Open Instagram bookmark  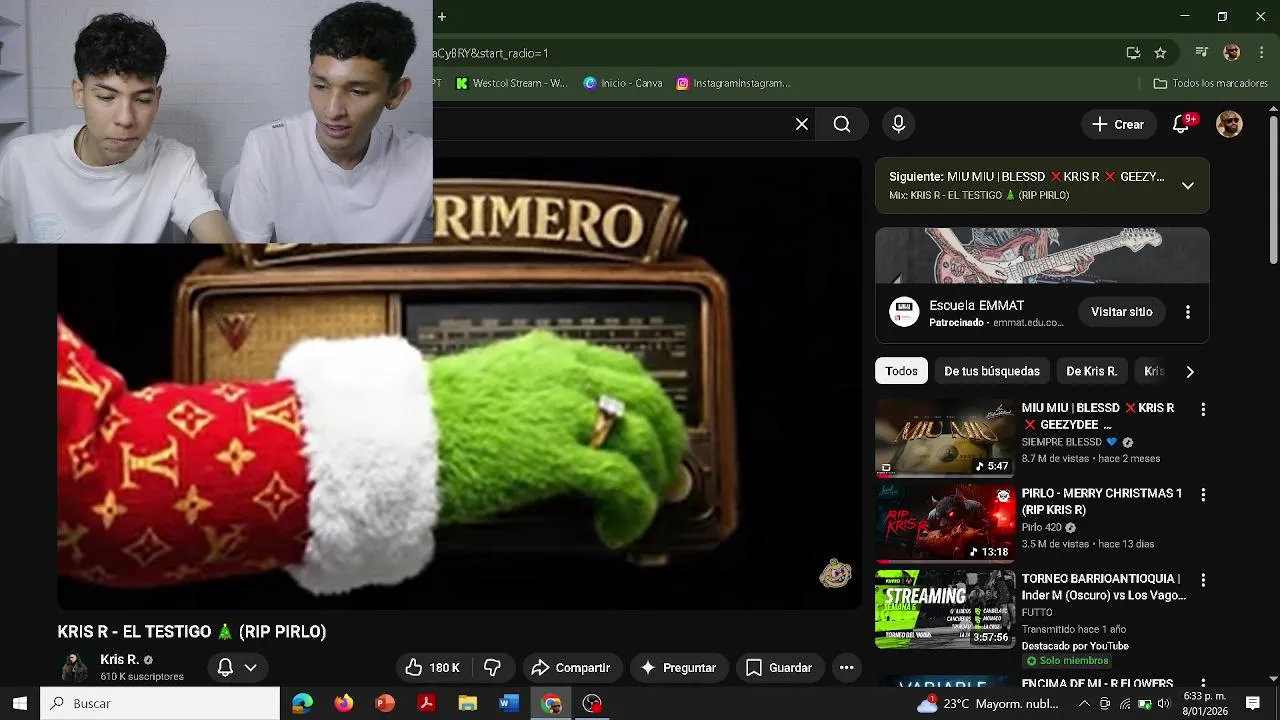pos(733,83)
